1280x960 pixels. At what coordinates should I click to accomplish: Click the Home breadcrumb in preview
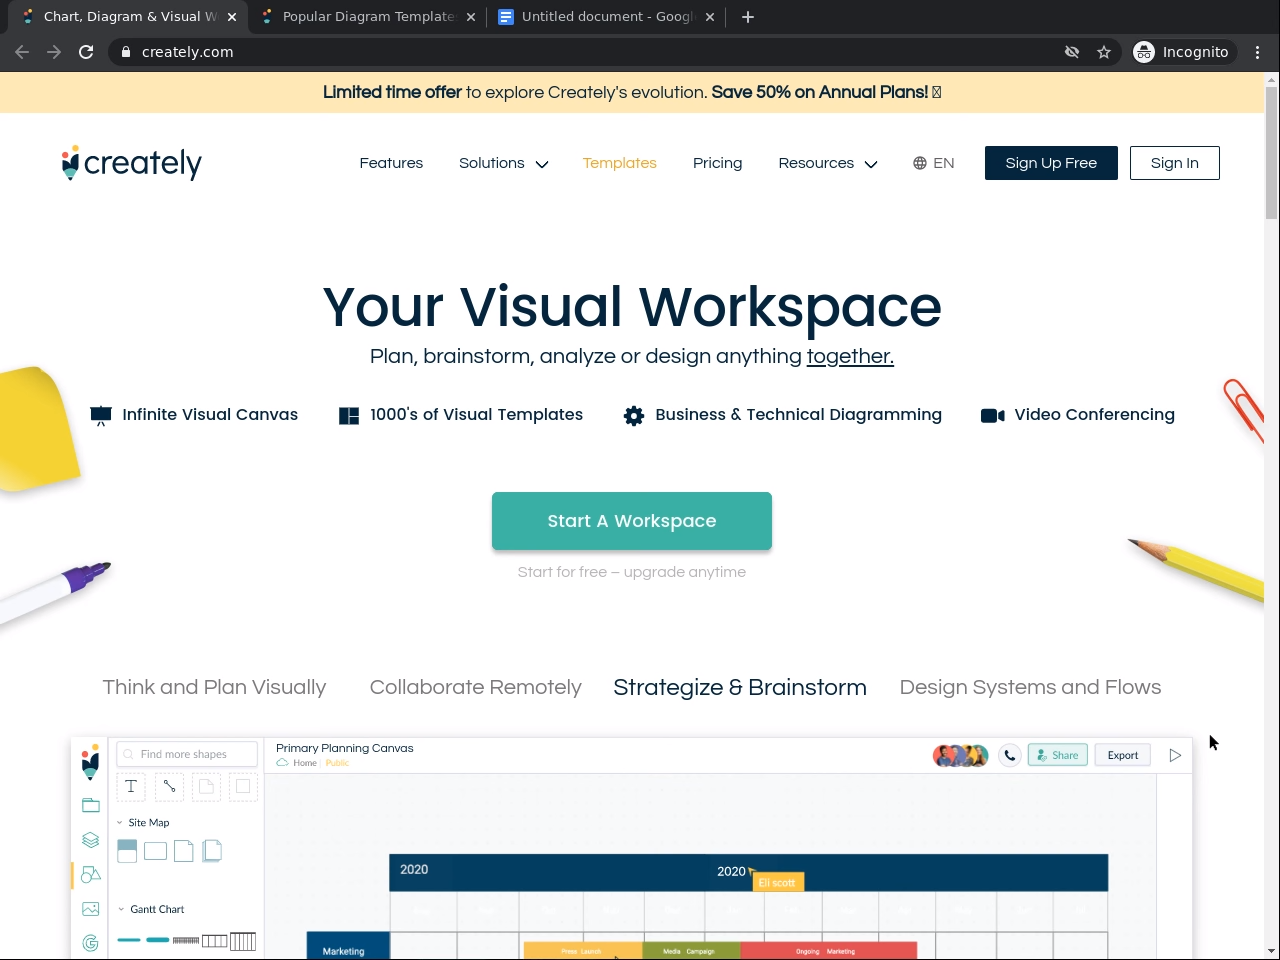[305, 763]
